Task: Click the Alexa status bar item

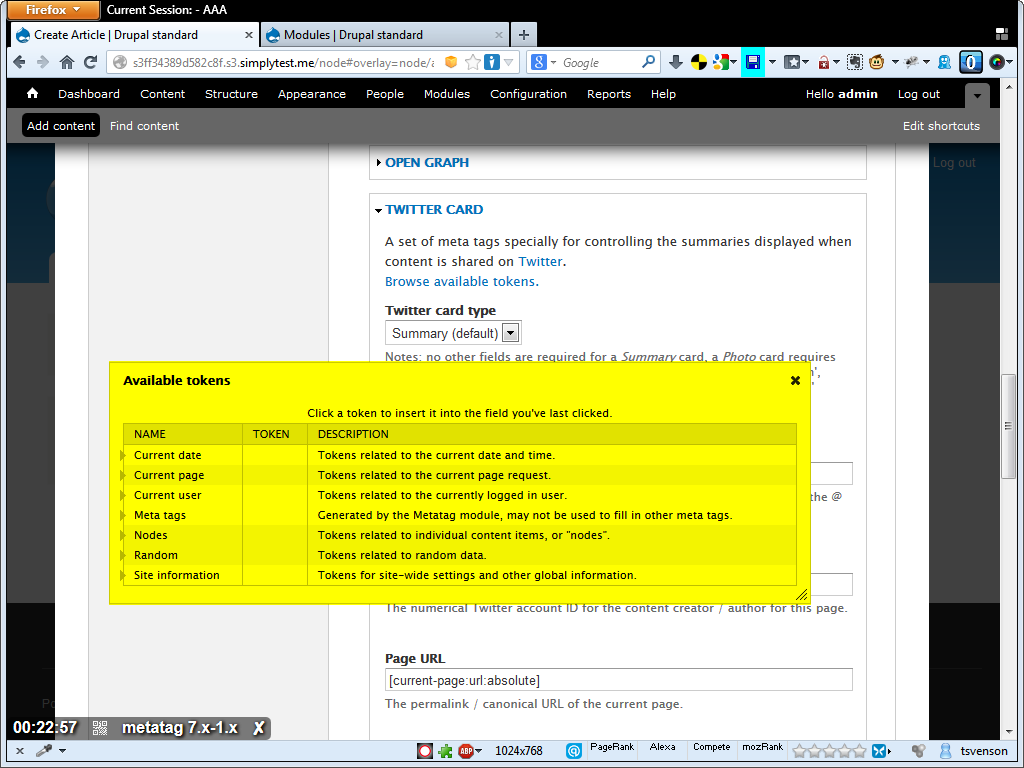Action: [662, 747]
